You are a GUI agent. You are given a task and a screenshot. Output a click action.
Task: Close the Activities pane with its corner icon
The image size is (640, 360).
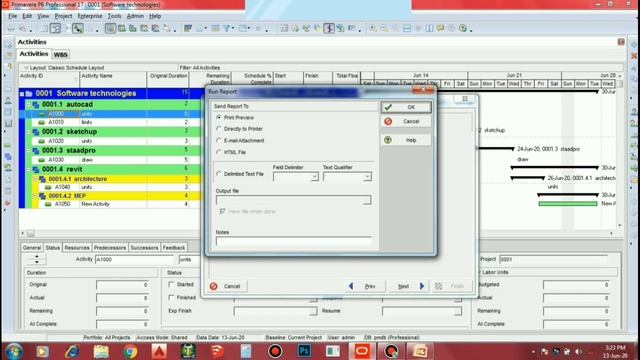click(x=621, y=42)
